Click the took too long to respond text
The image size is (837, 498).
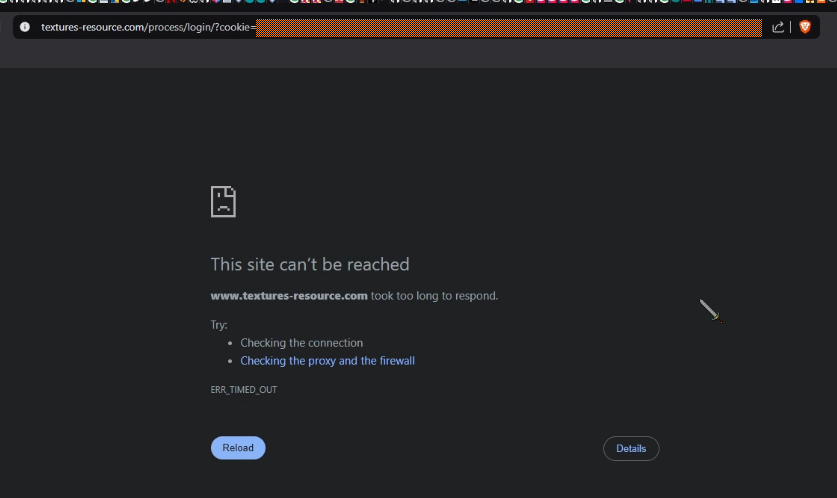[x=435, y=296]
